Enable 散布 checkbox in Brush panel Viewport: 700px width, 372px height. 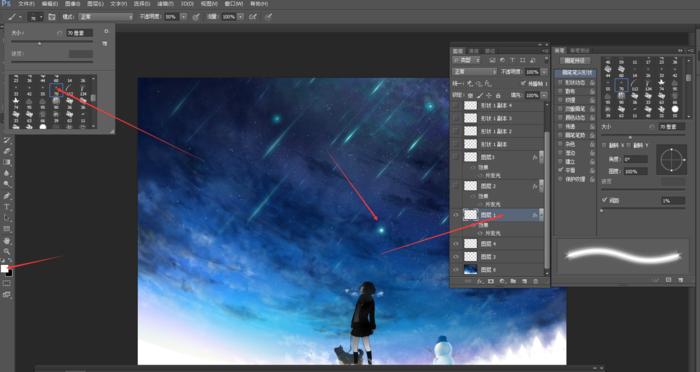click(560, 92)
